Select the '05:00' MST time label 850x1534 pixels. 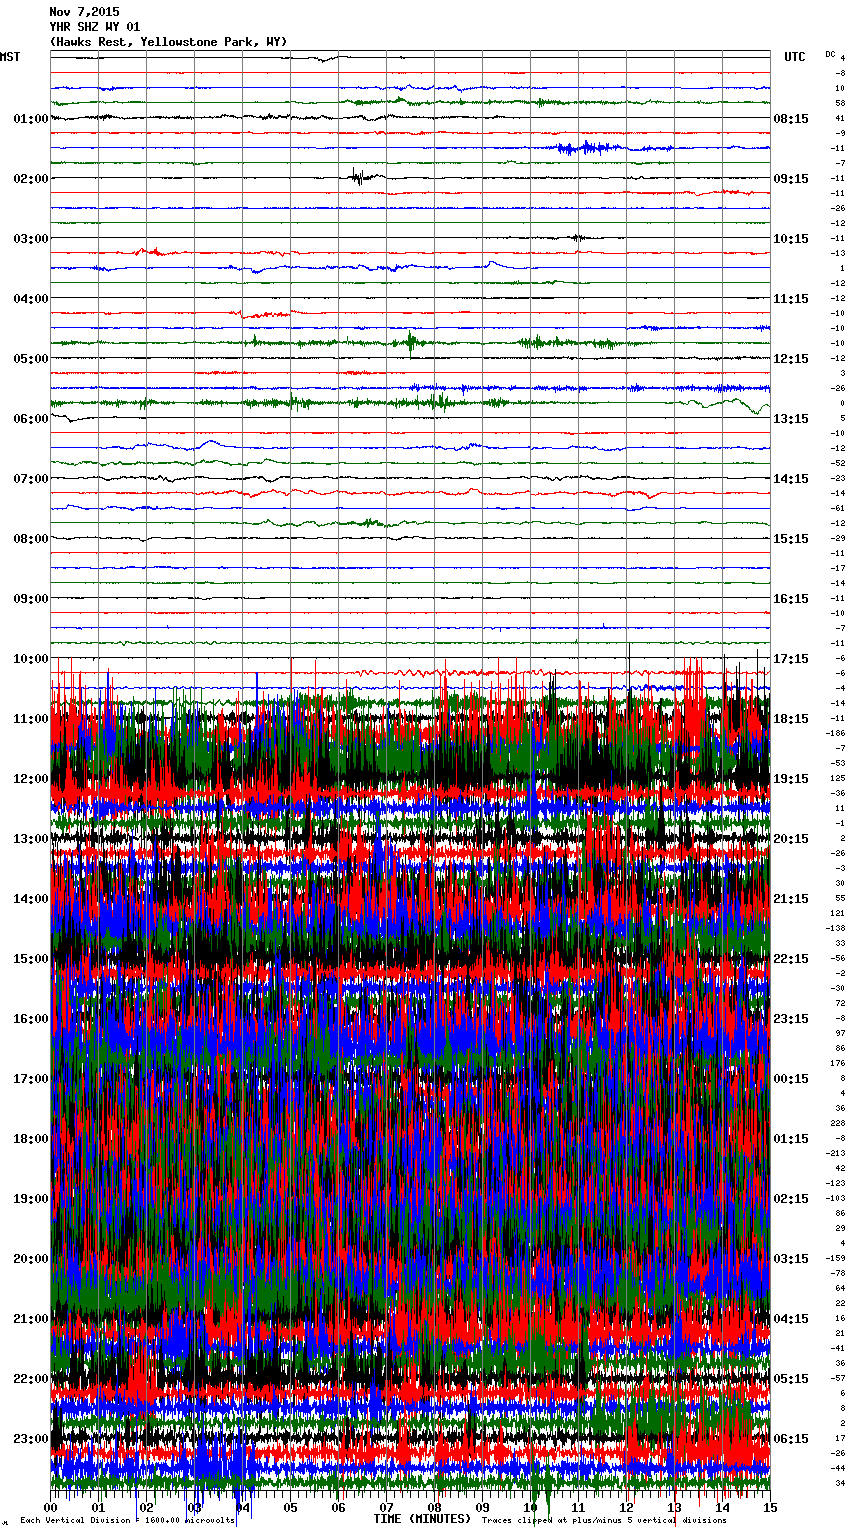pyautogui.click(x=31, y=359)
